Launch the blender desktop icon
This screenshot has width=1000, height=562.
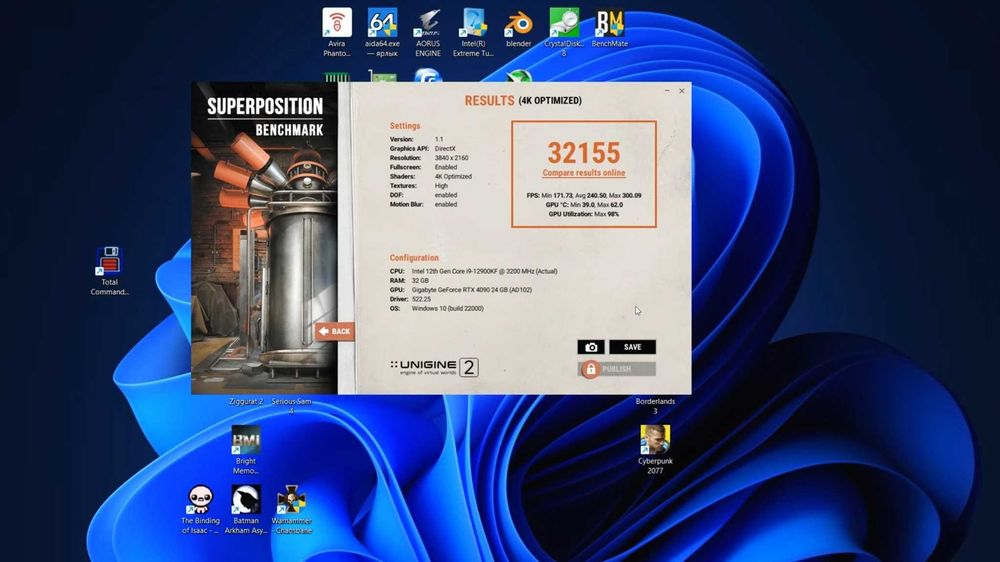tap(518, 28)
